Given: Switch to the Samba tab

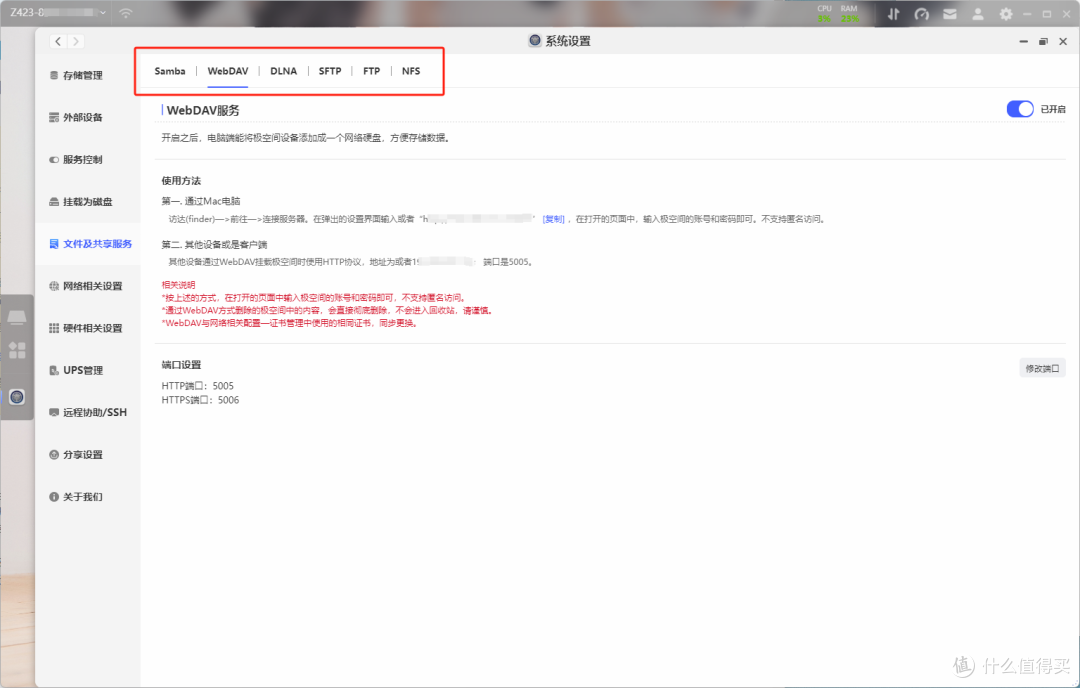Looking at the screenshot, I should (x=169, y=71).
